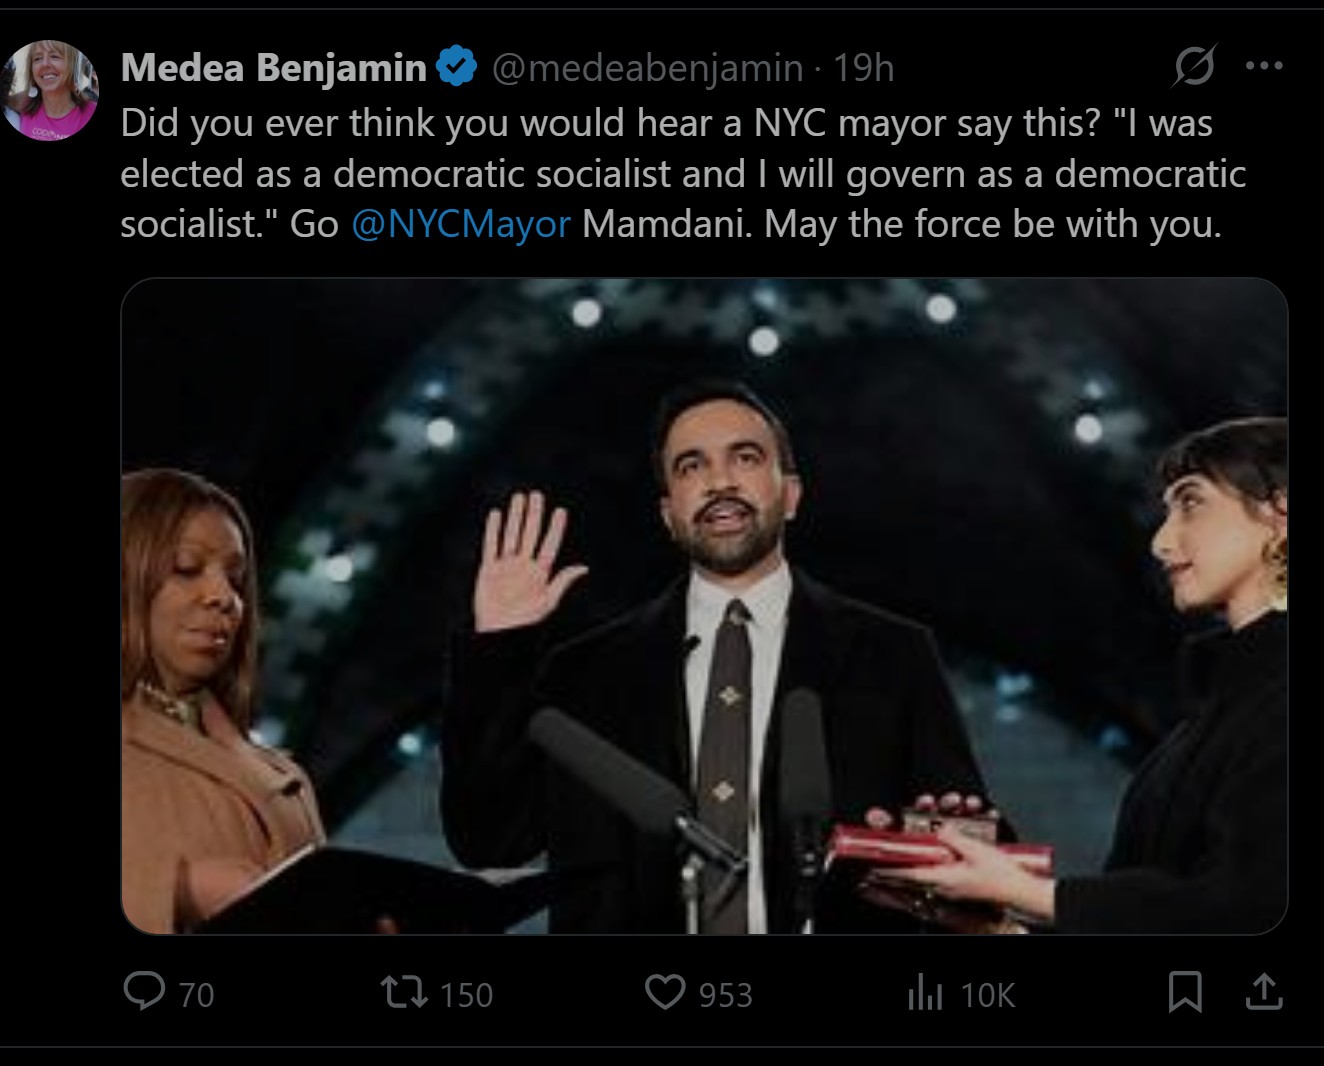Image resolution: width=1324 pixels, height=1066 pixels.
Task: Click the Grok explain icon
Action: (x=1194, y=66)
